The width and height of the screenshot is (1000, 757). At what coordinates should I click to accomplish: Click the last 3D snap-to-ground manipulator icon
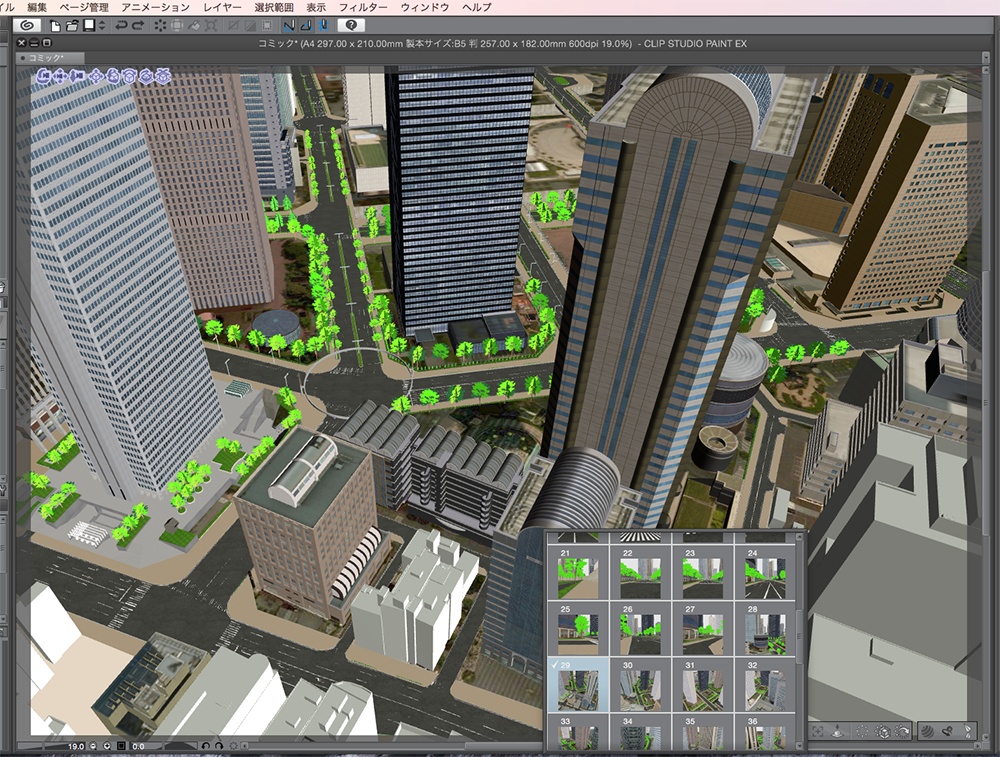pyautogui.click(x=163, y=76)
